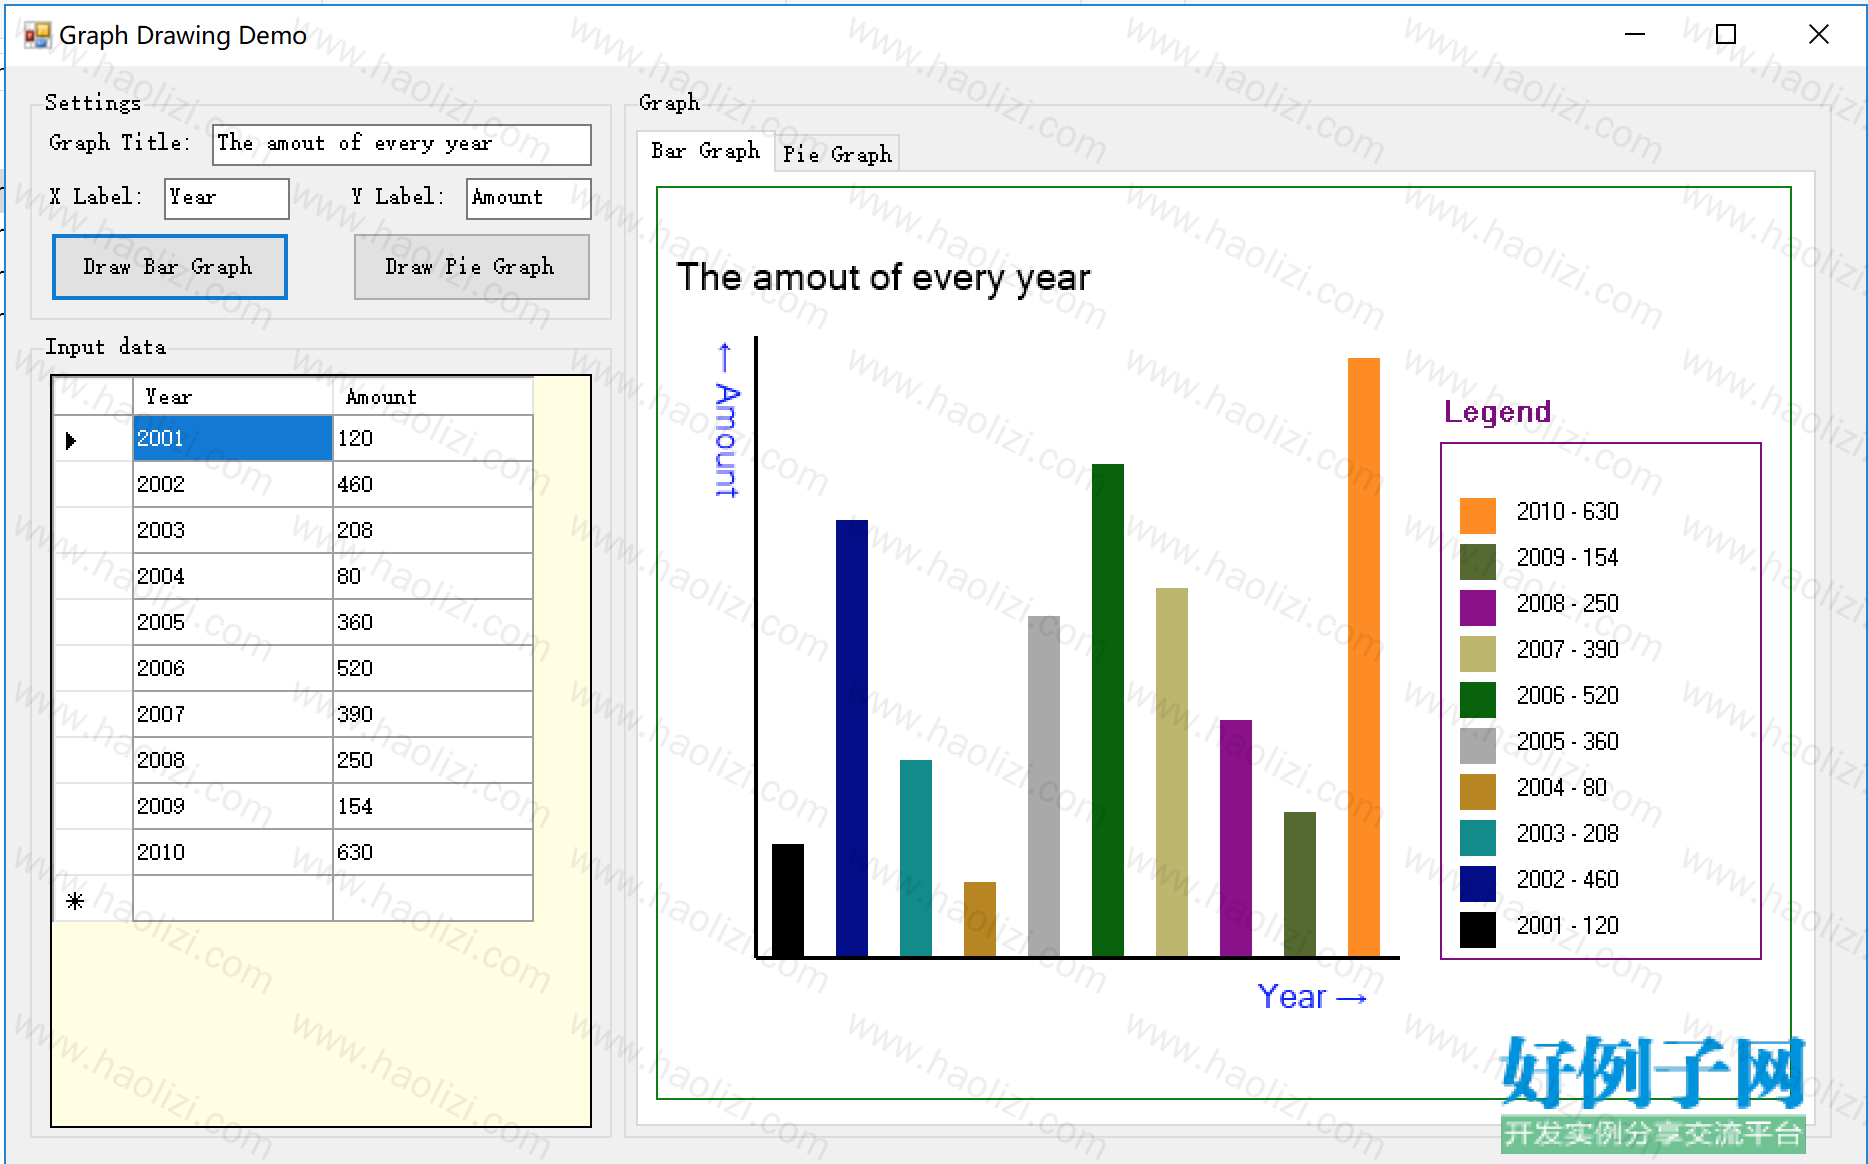The image size is (1868, 1164).
Task: Select the 2004 year cell
Action: [233, 577]
